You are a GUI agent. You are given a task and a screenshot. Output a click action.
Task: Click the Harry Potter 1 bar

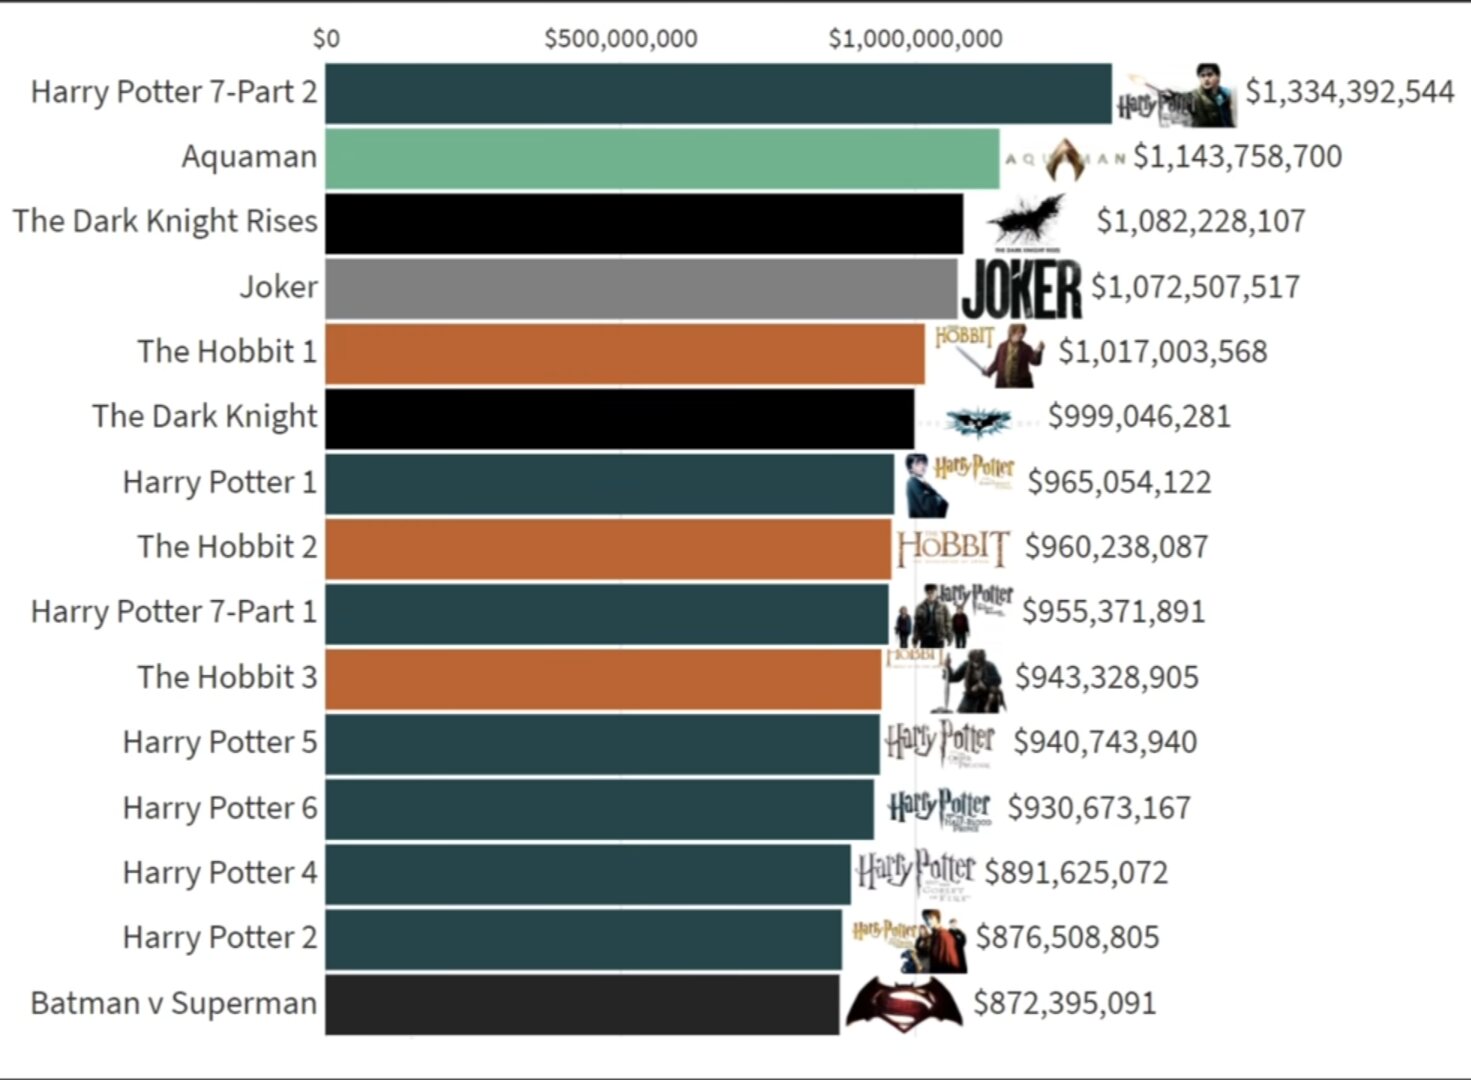pyautogui.click(x=609, y=483)
